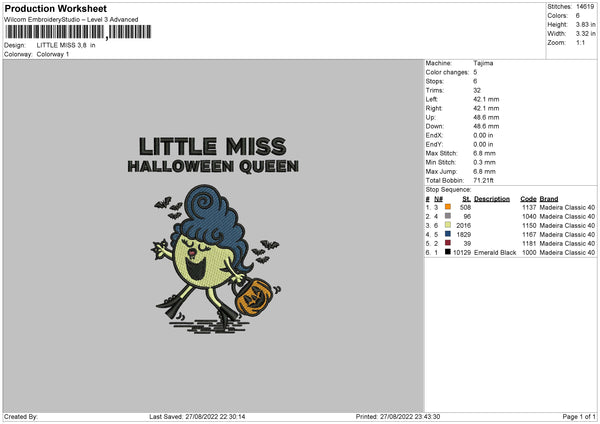Click the design name 'LITTLE MISS 3,8 in'
This screenshot has height=424, width=600.
pos(66,45)
